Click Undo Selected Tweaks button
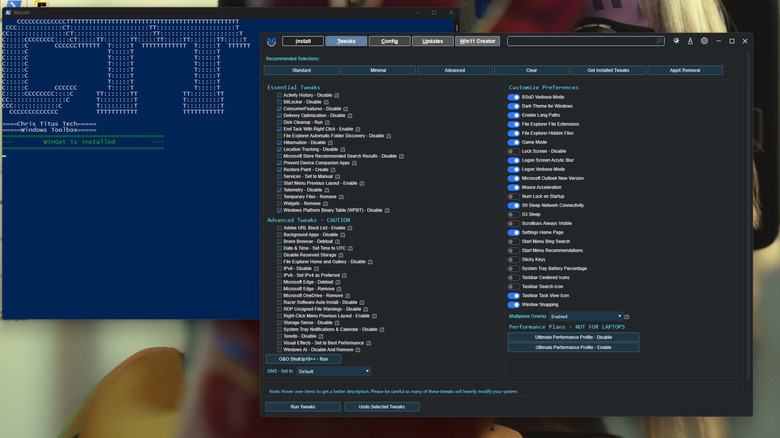780x438 pixels. click(x=382, y=407)
